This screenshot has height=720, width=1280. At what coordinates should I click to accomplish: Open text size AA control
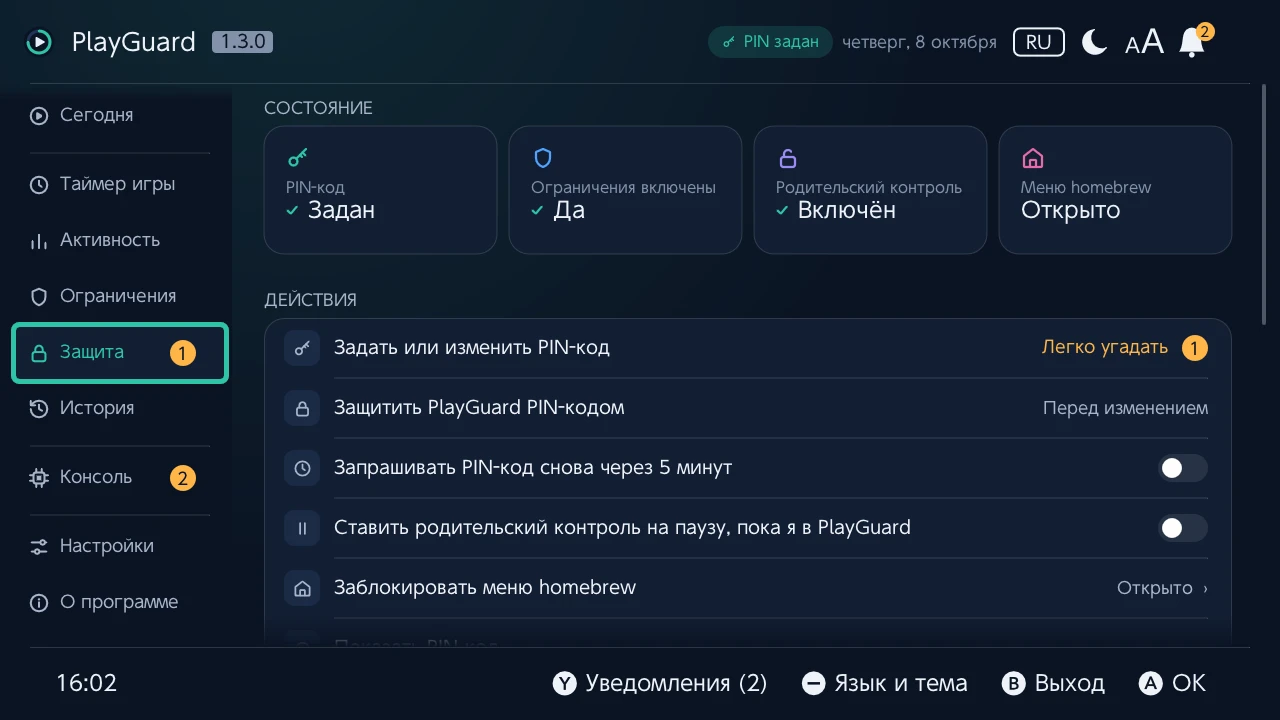tap(1144, 42)
